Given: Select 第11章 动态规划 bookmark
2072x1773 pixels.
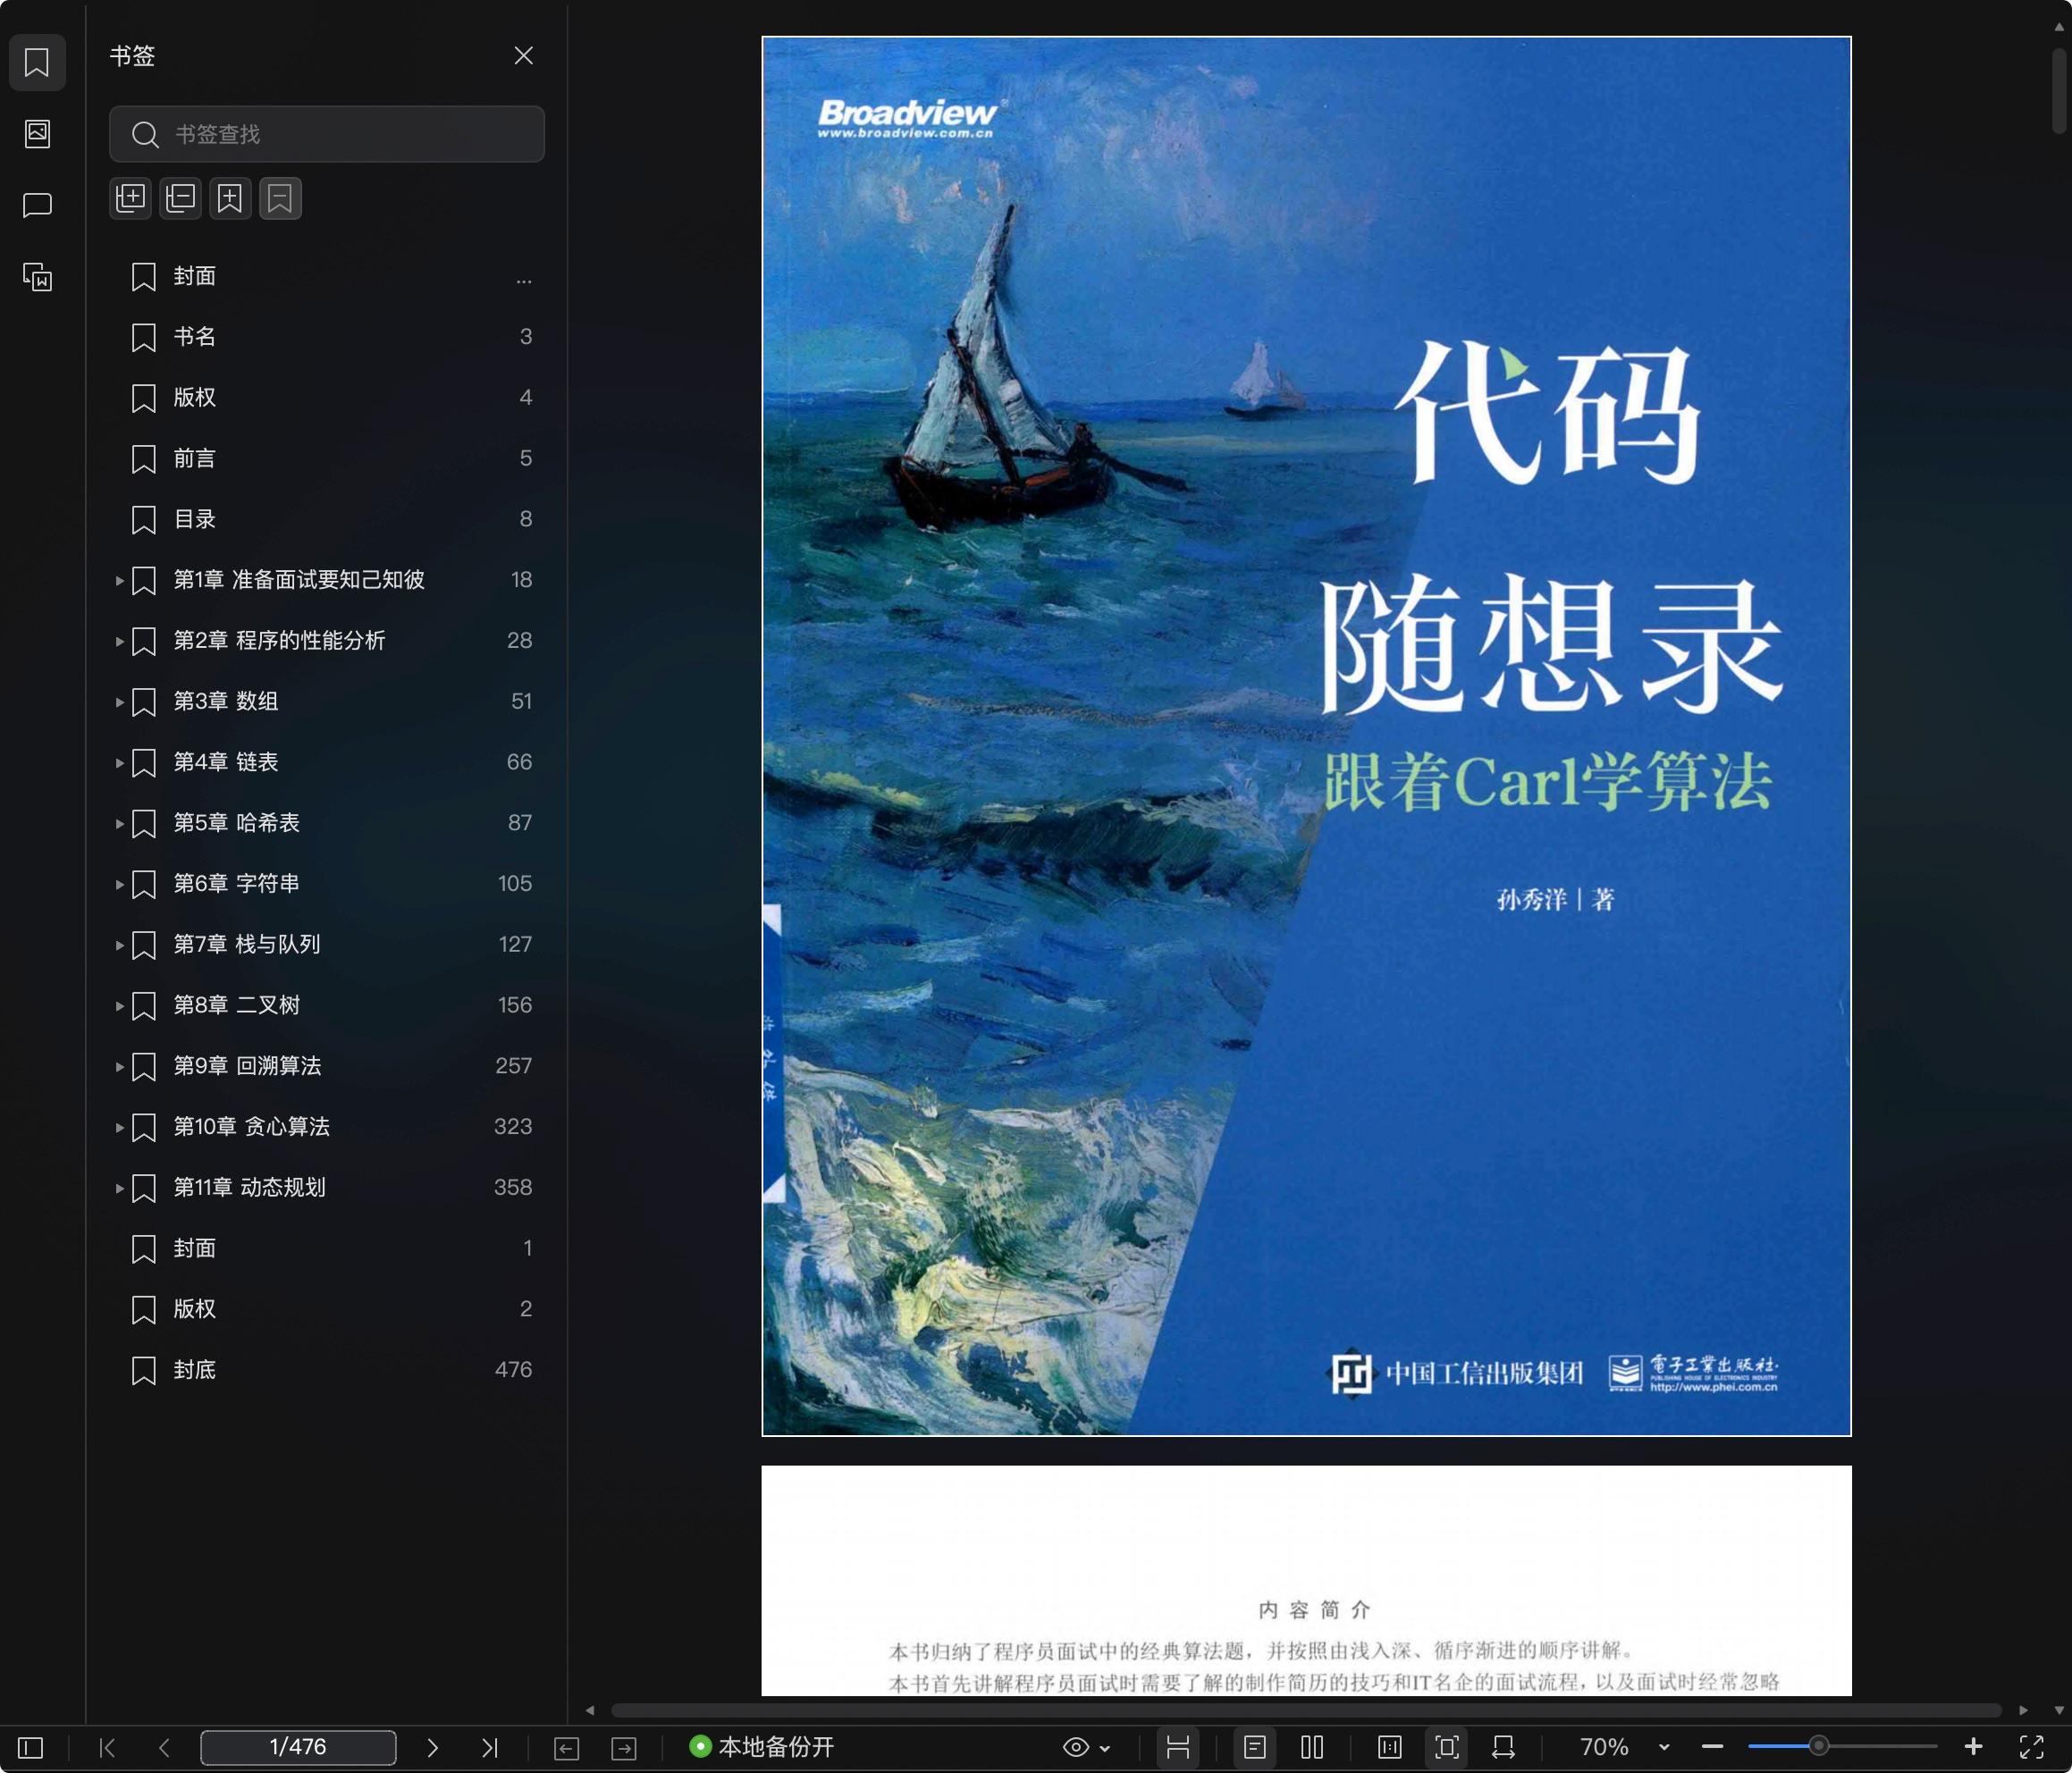Looking at the screenshot, I should pyautogui.click(x=327, y=1188).
